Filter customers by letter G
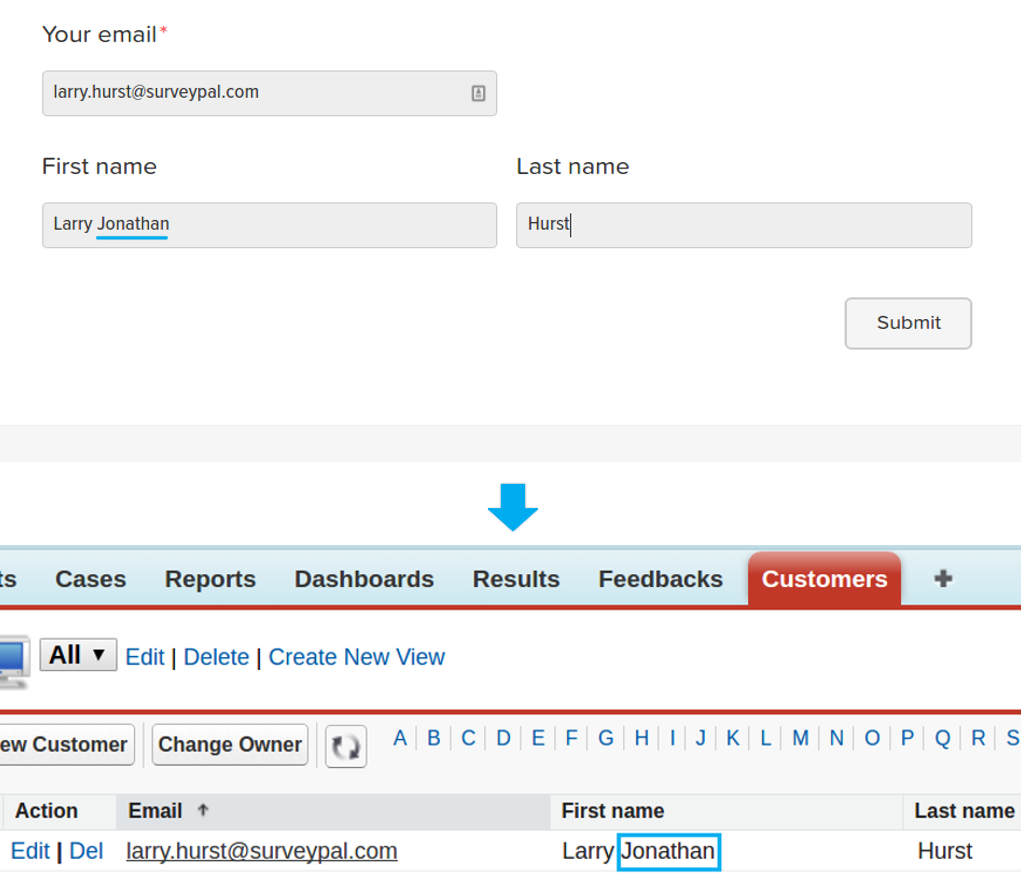 coord(606,738)
